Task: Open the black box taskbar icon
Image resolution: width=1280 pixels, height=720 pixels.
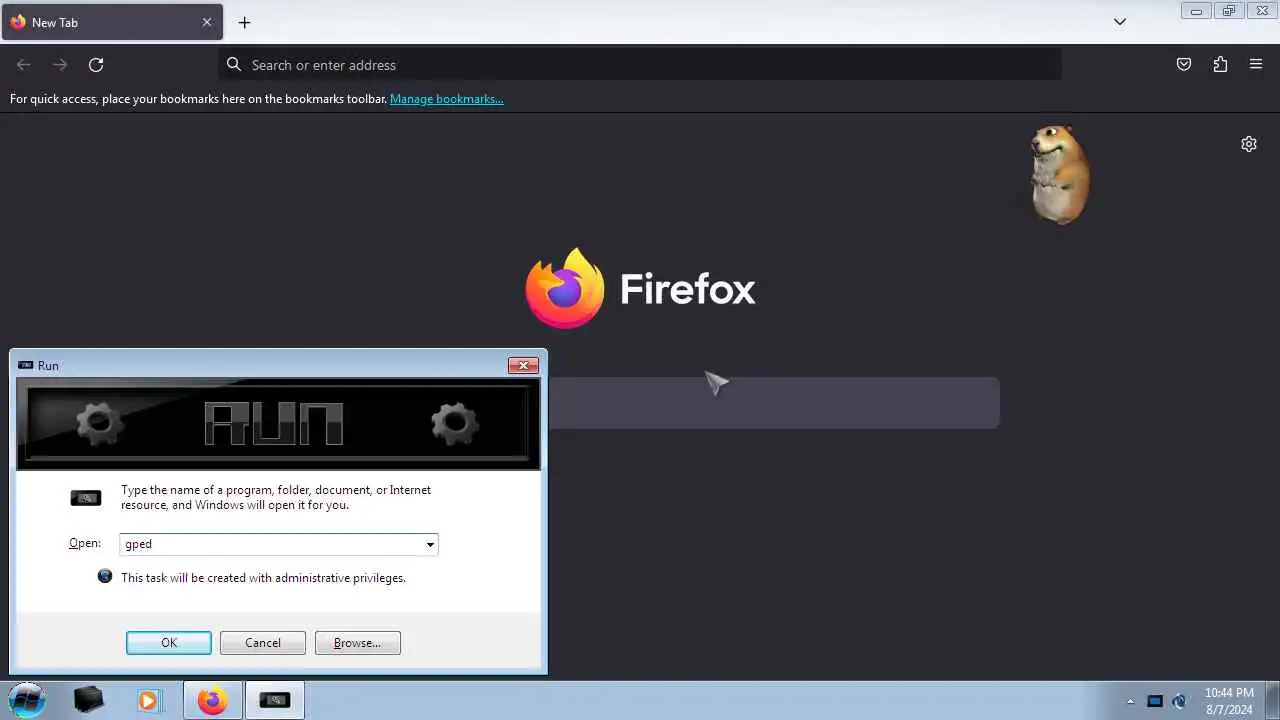Action: click(89, 700)
